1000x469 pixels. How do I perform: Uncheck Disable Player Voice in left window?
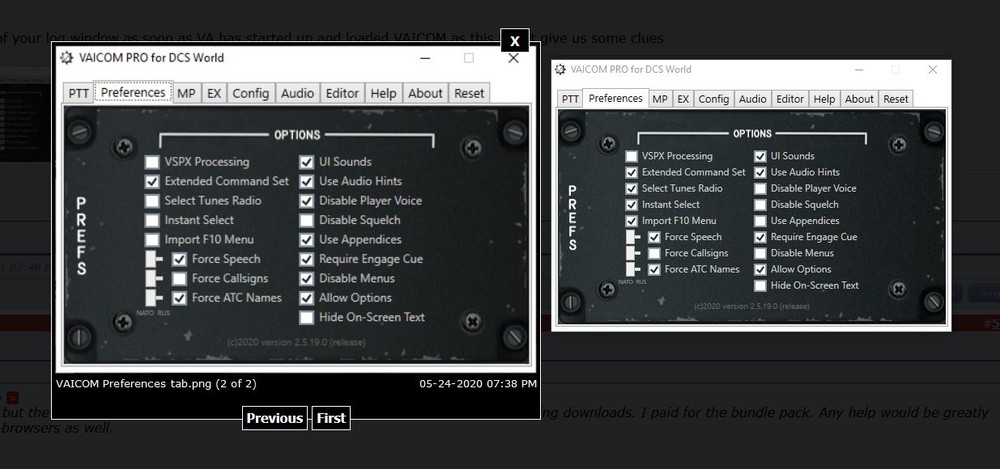[x=307, y=201]
